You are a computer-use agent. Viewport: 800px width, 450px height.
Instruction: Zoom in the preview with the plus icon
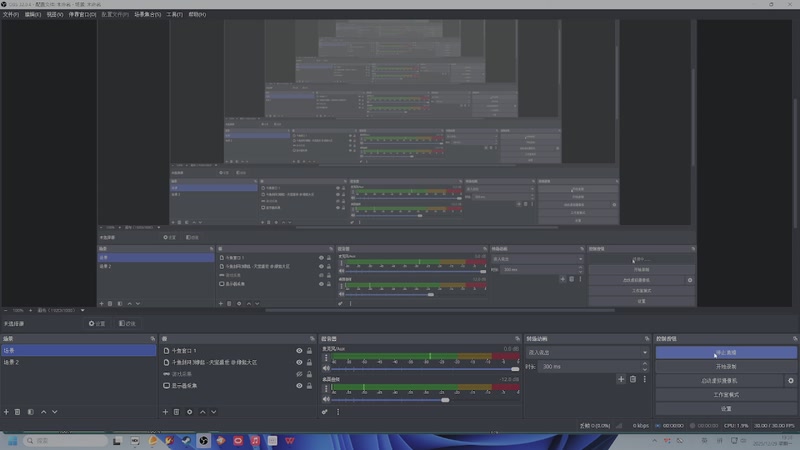pyautogui.click(x=30, y=310)
